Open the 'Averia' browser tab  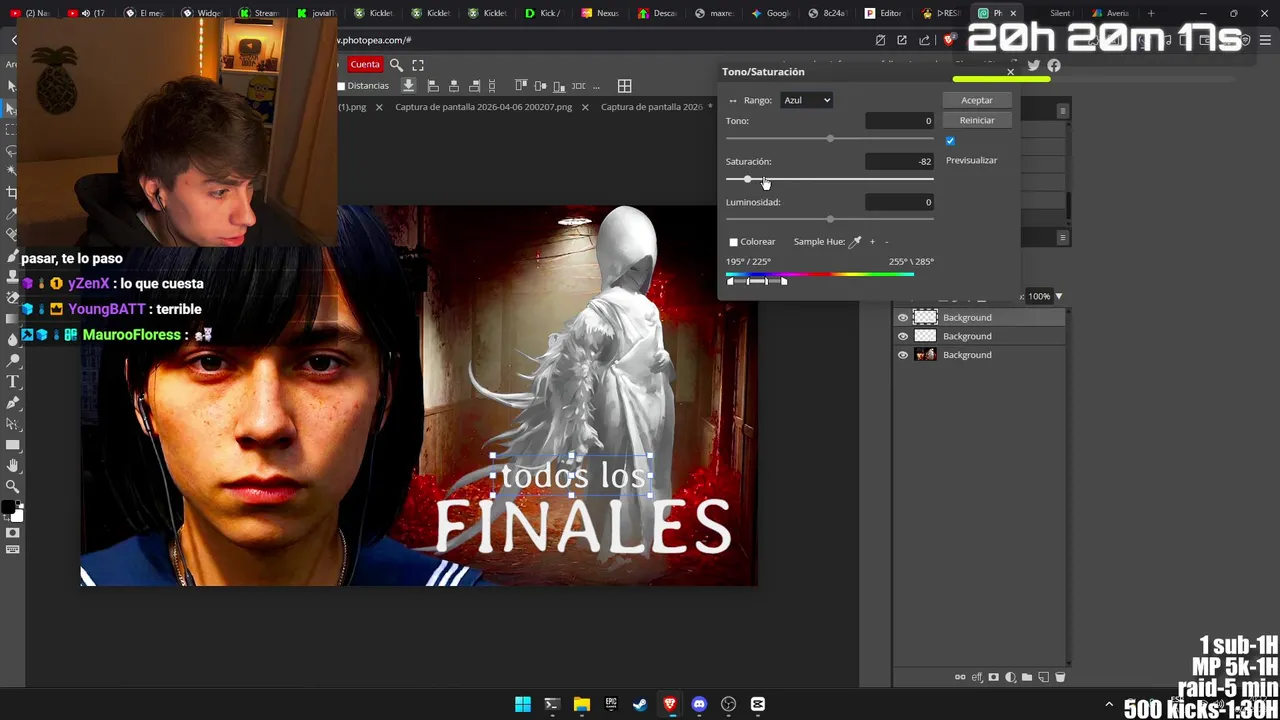point(1109,13)
